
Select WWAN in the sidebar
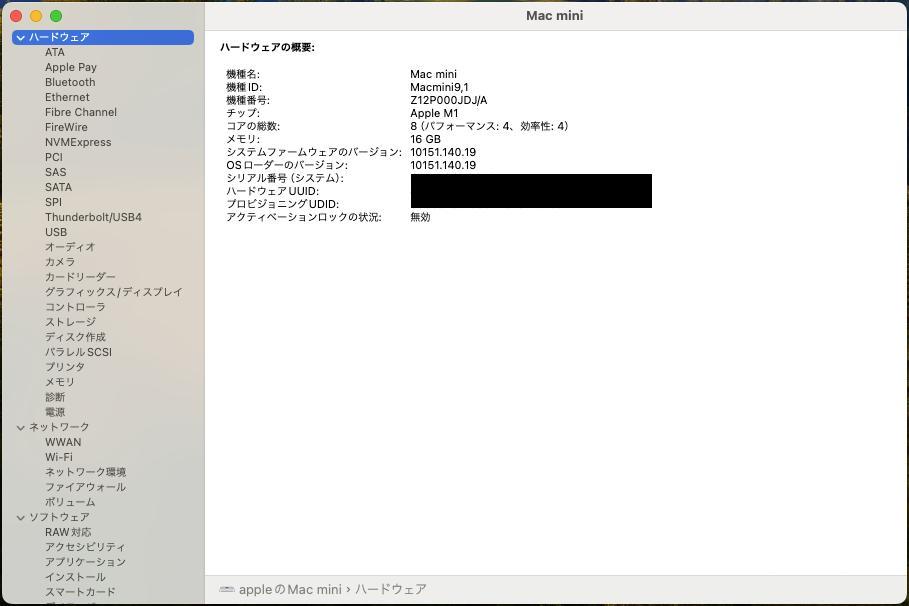click(x=63, y=442)
